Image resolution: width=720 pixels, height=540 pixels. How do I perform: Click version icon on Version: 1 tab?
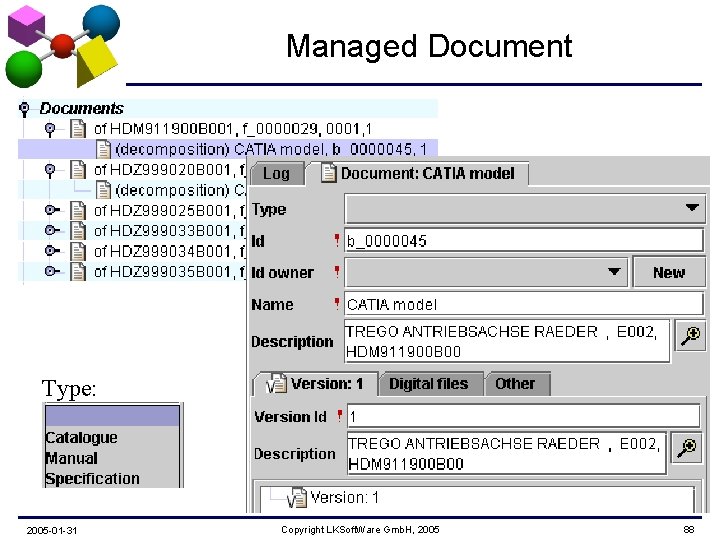(x=276, y=384)
